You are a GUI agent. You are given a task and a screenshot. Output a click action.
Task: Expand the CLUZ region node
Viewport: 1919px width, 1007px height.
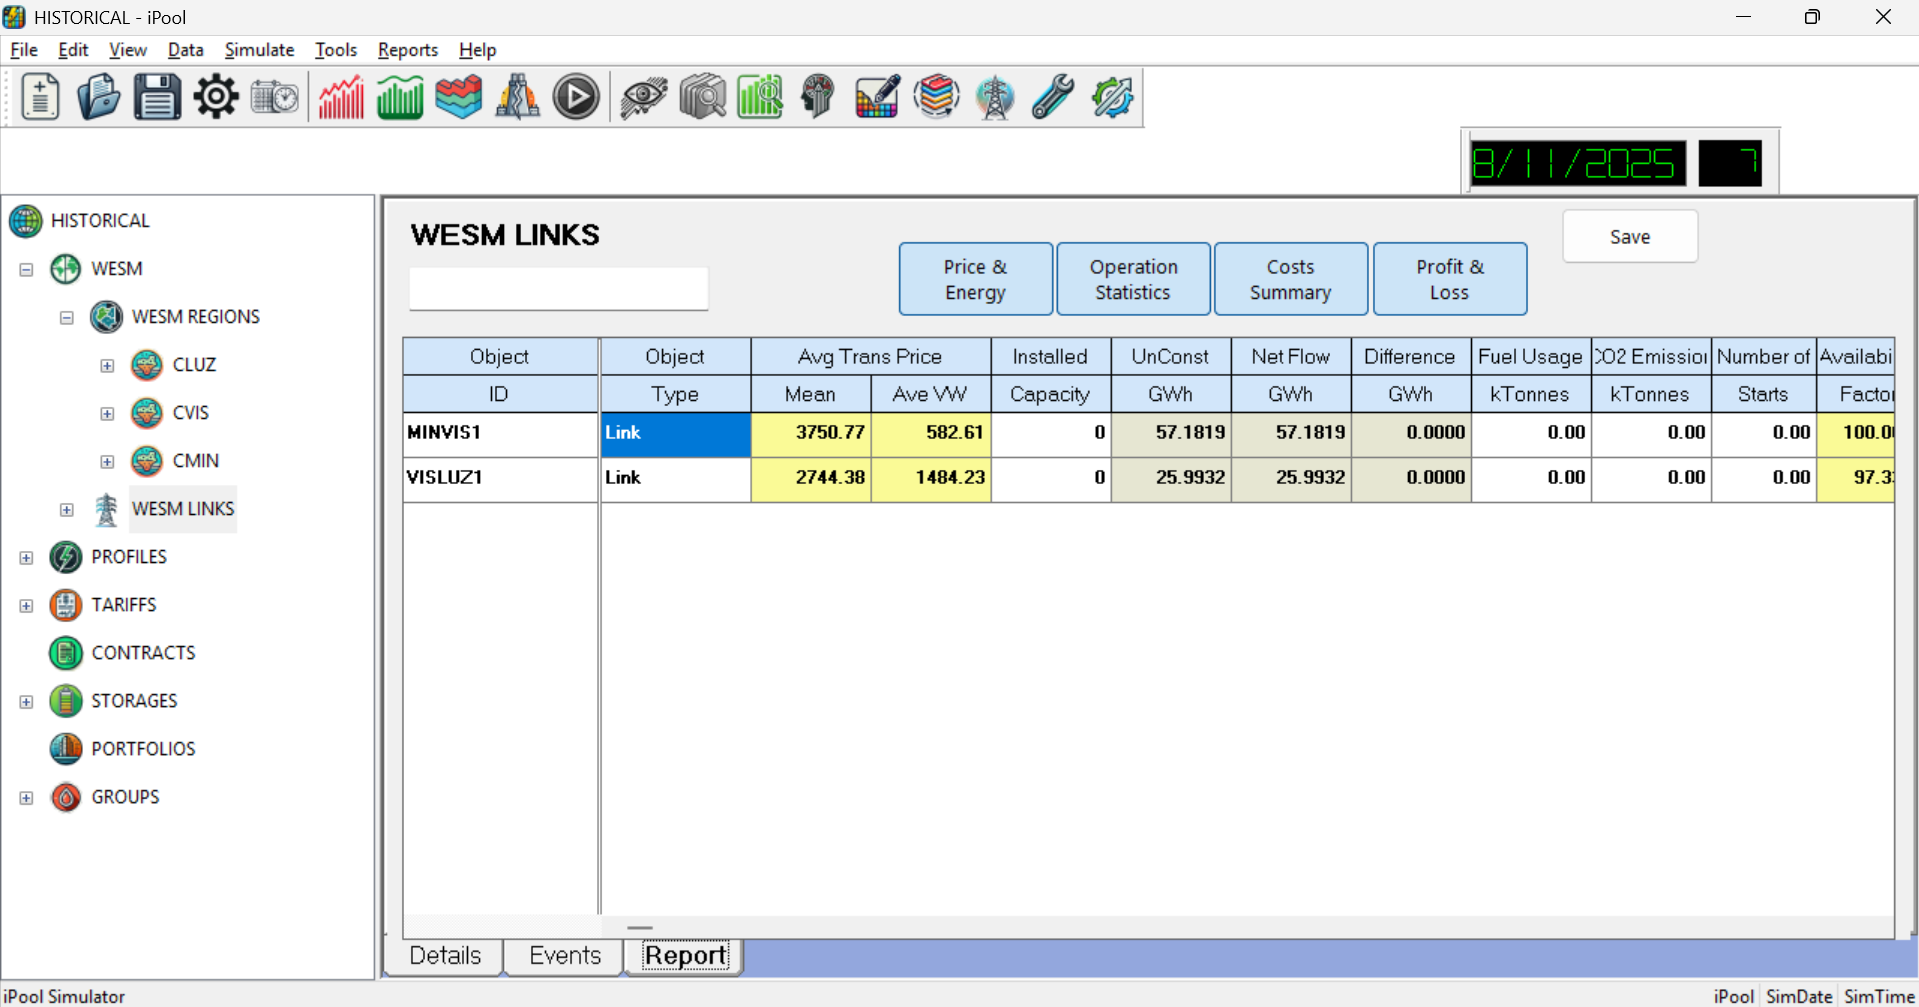pos(107,365)
